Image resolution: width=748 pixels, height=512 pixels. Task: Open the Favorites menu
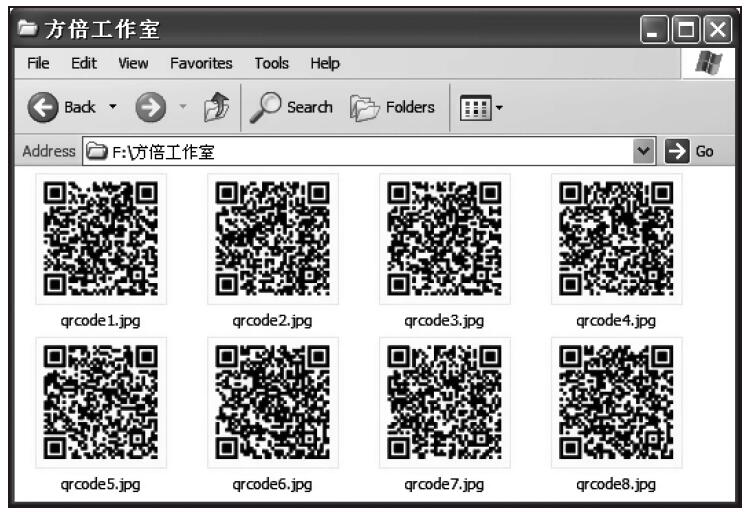201,63
